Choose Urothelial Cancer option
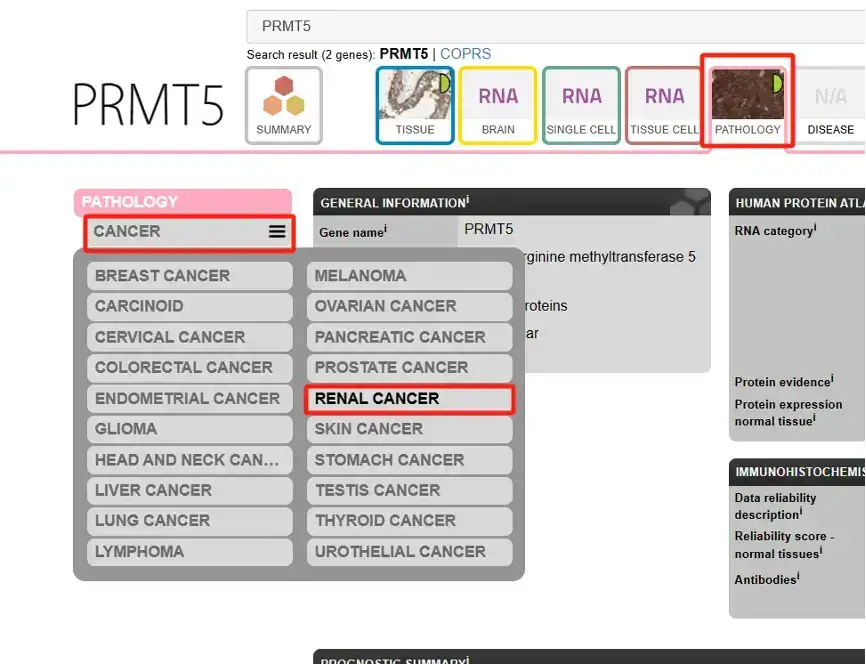The height and width of the screenshot is (664, 866). pos(409,551)
